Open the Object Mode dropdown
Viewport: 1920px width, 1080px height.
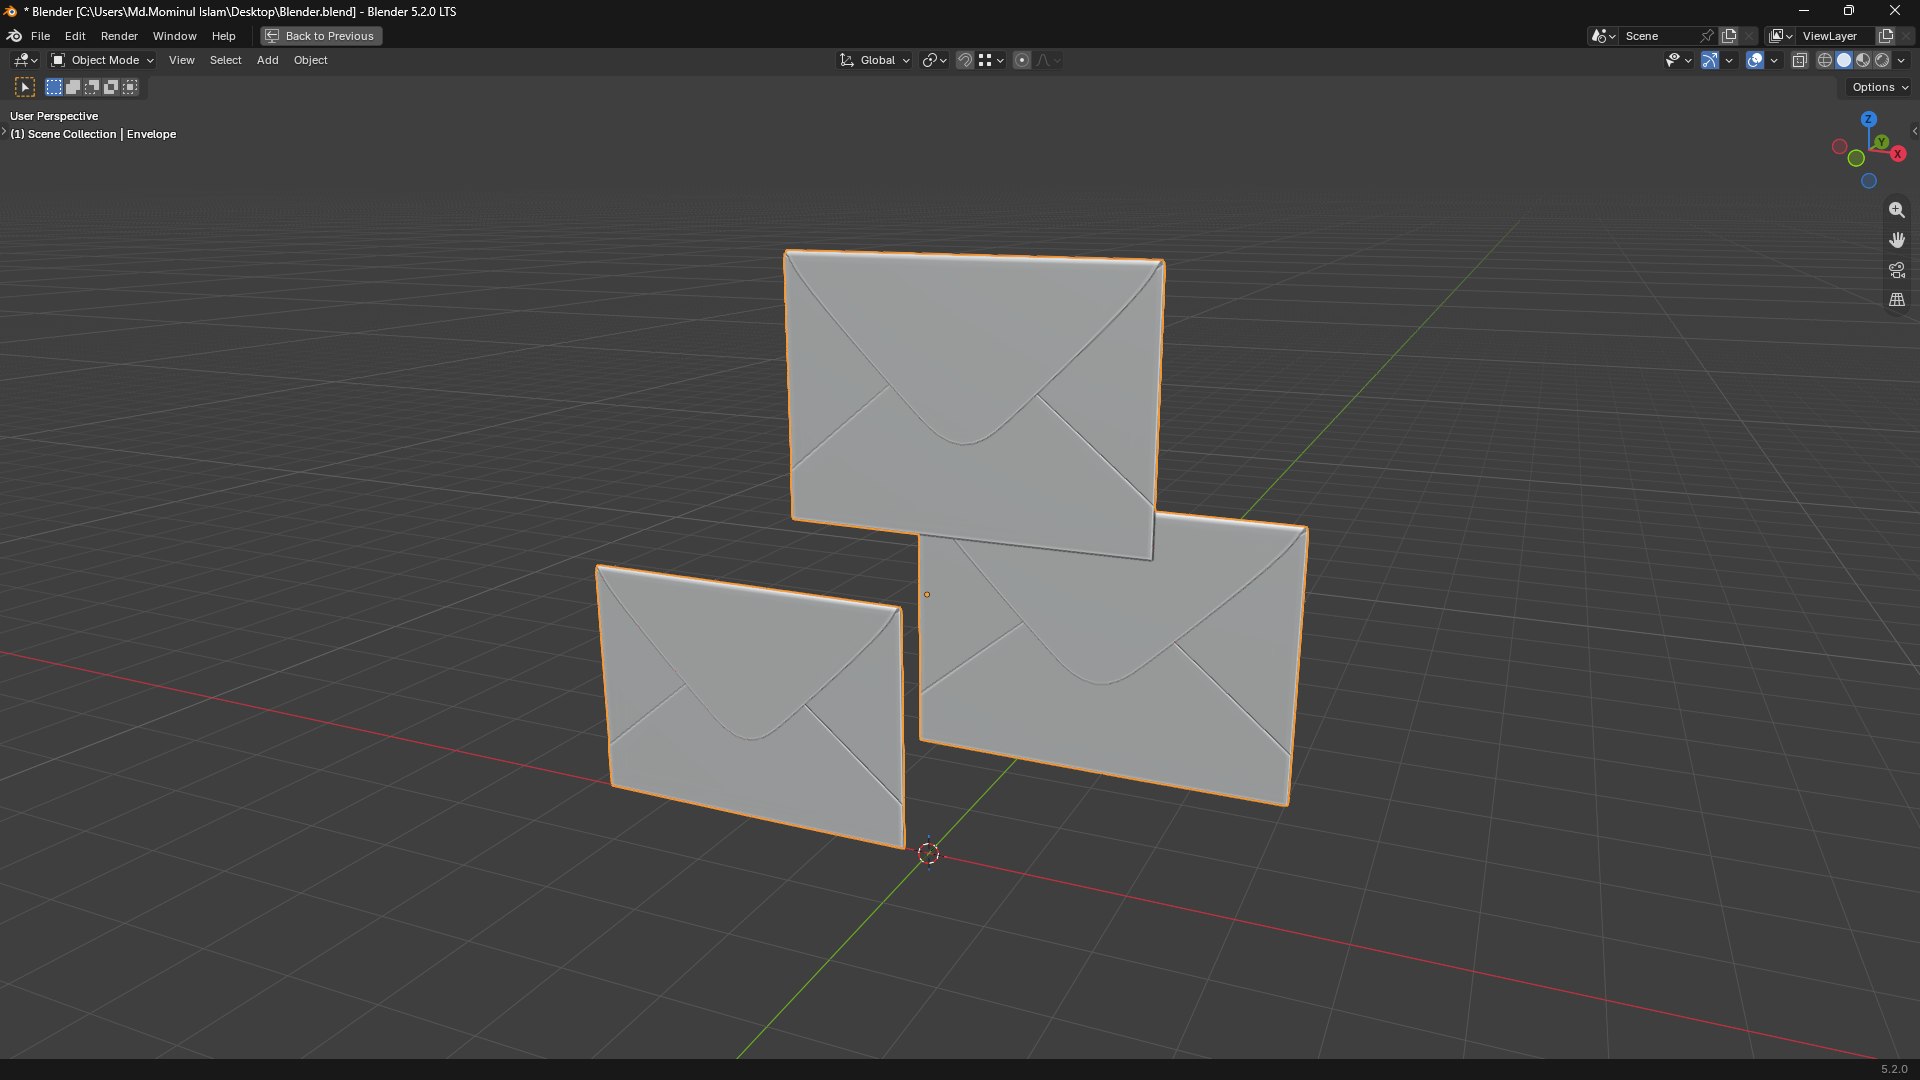(102, 60)
